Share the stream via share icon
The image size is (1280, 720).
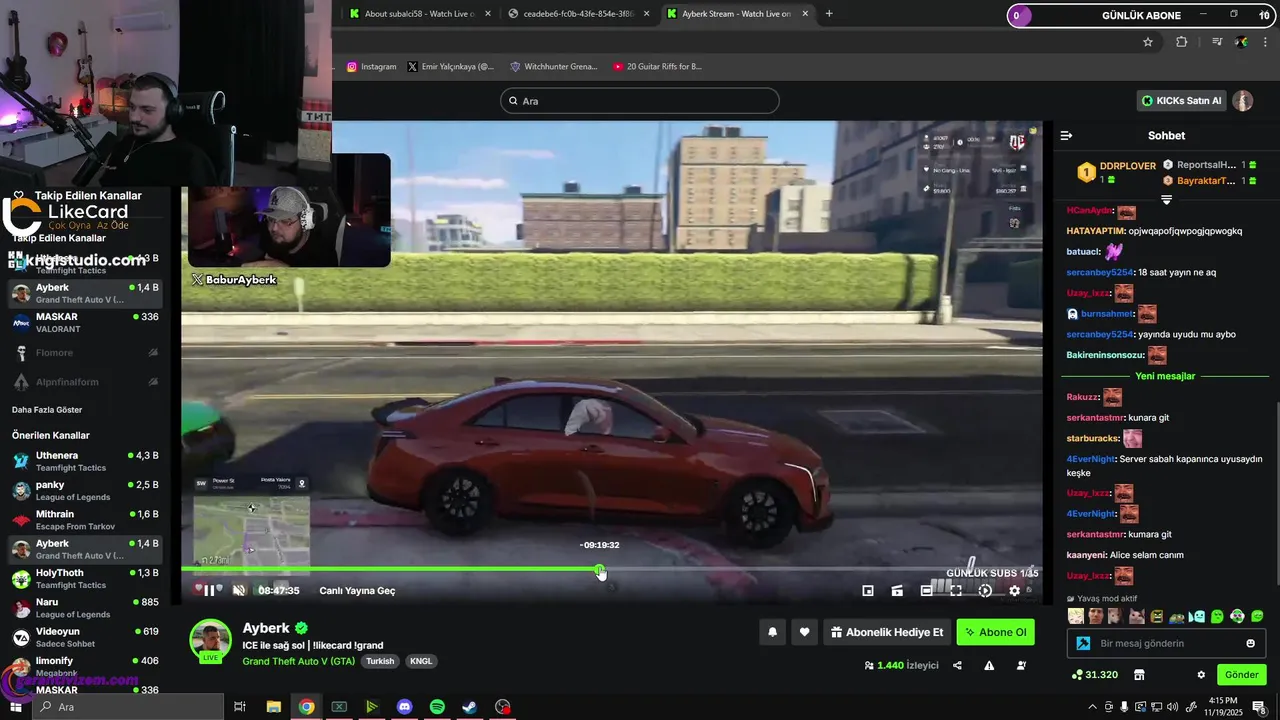click(x=958, y=665)
